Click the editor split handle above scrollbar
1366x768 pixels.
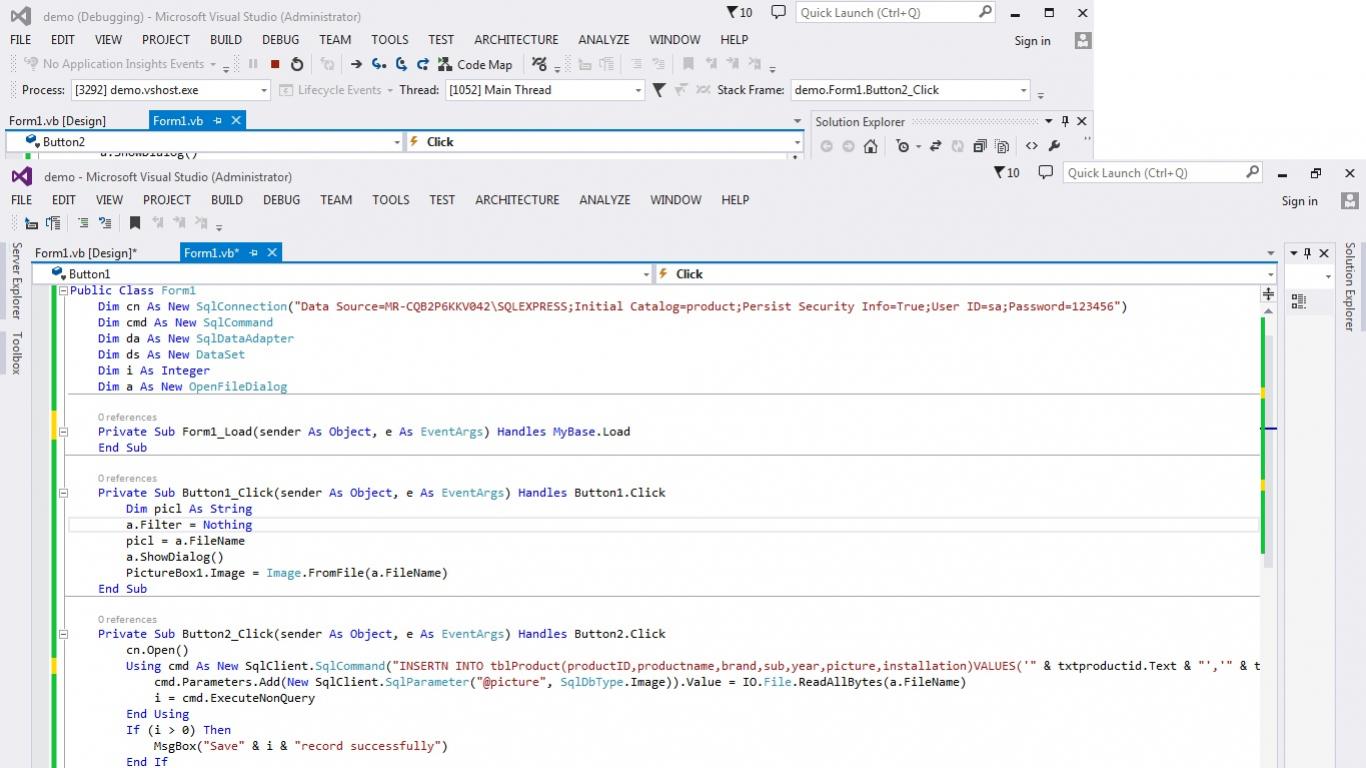click(x=1268, y=294)
